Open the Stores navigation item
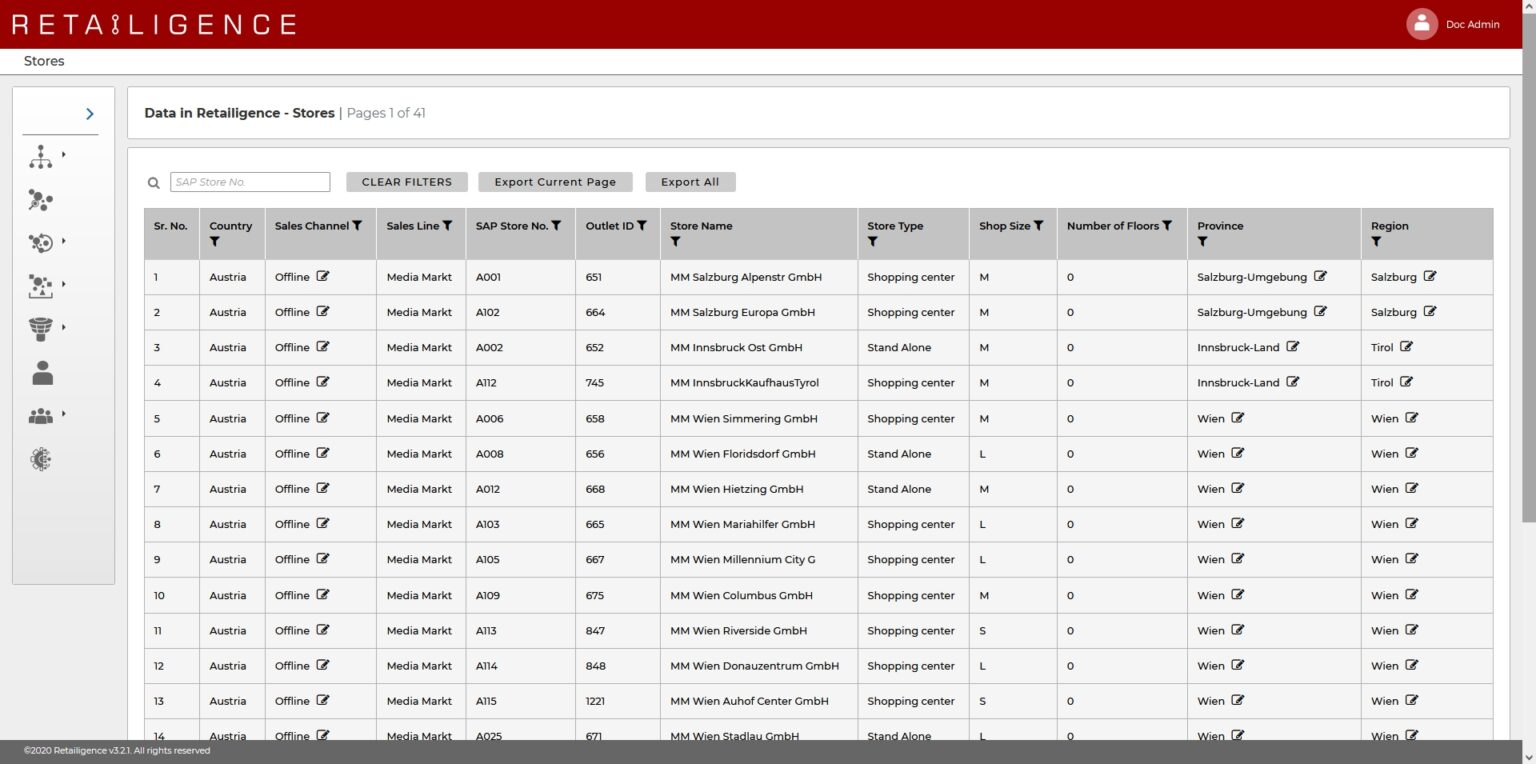Screen dimensions: 1536x764 click(x=44, y=61)
